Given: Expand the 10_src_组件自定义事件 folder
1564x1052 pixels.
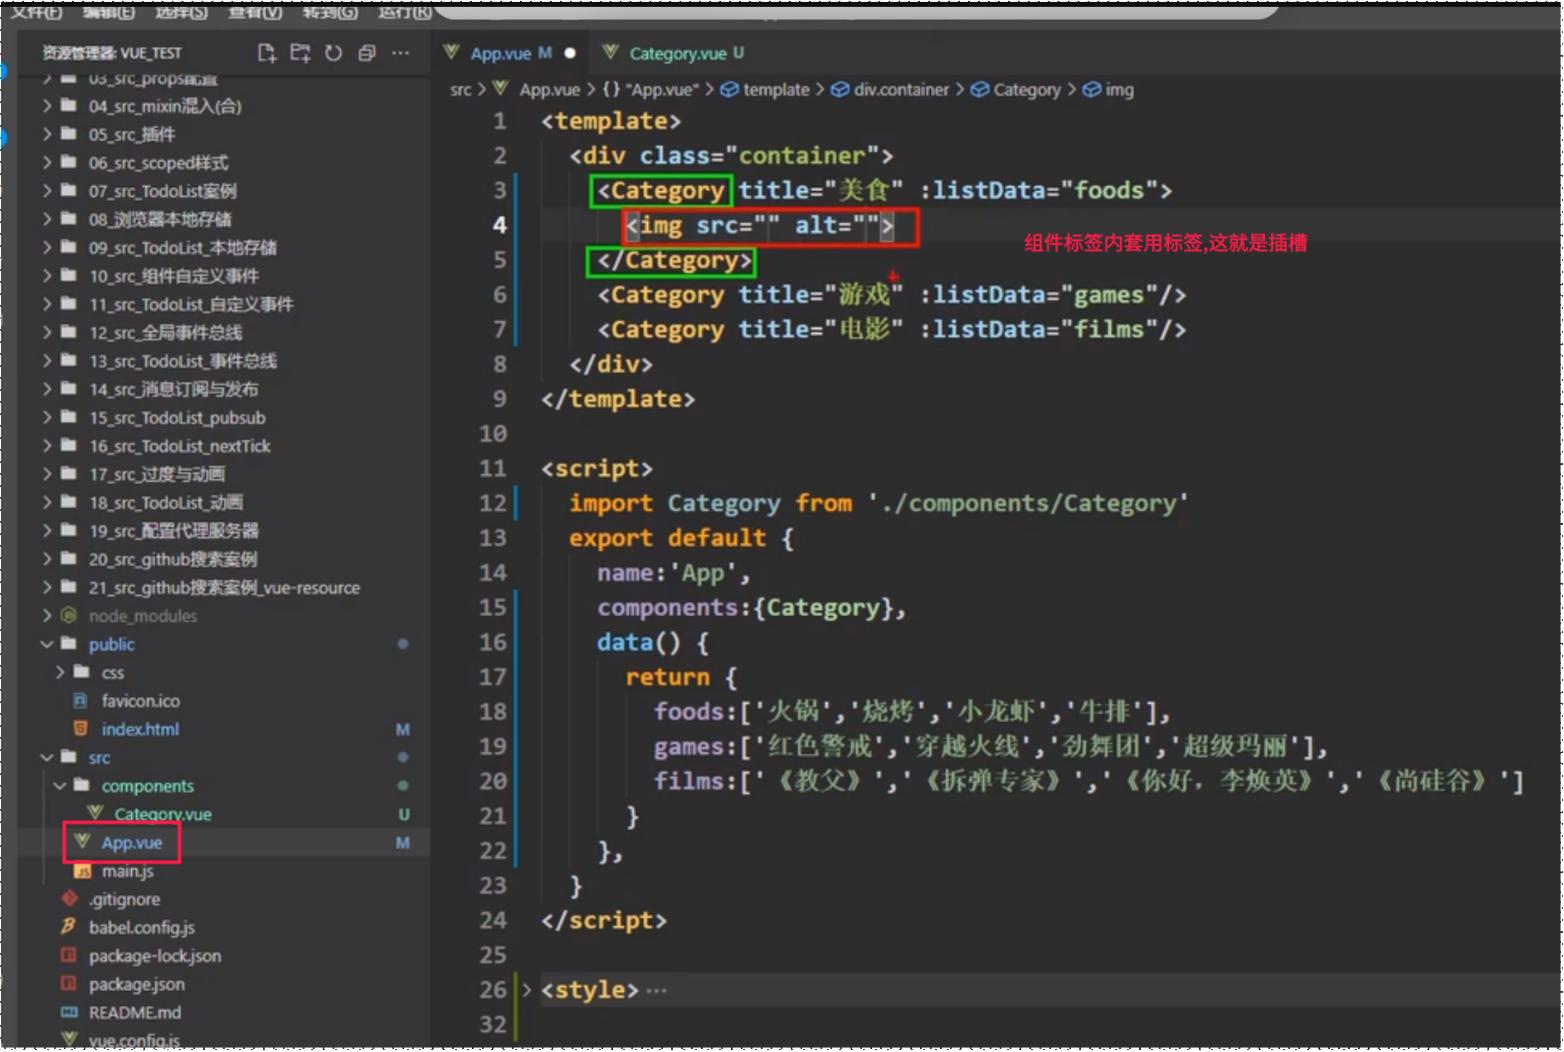Looking at the screenshot, I should coord(47,276).
